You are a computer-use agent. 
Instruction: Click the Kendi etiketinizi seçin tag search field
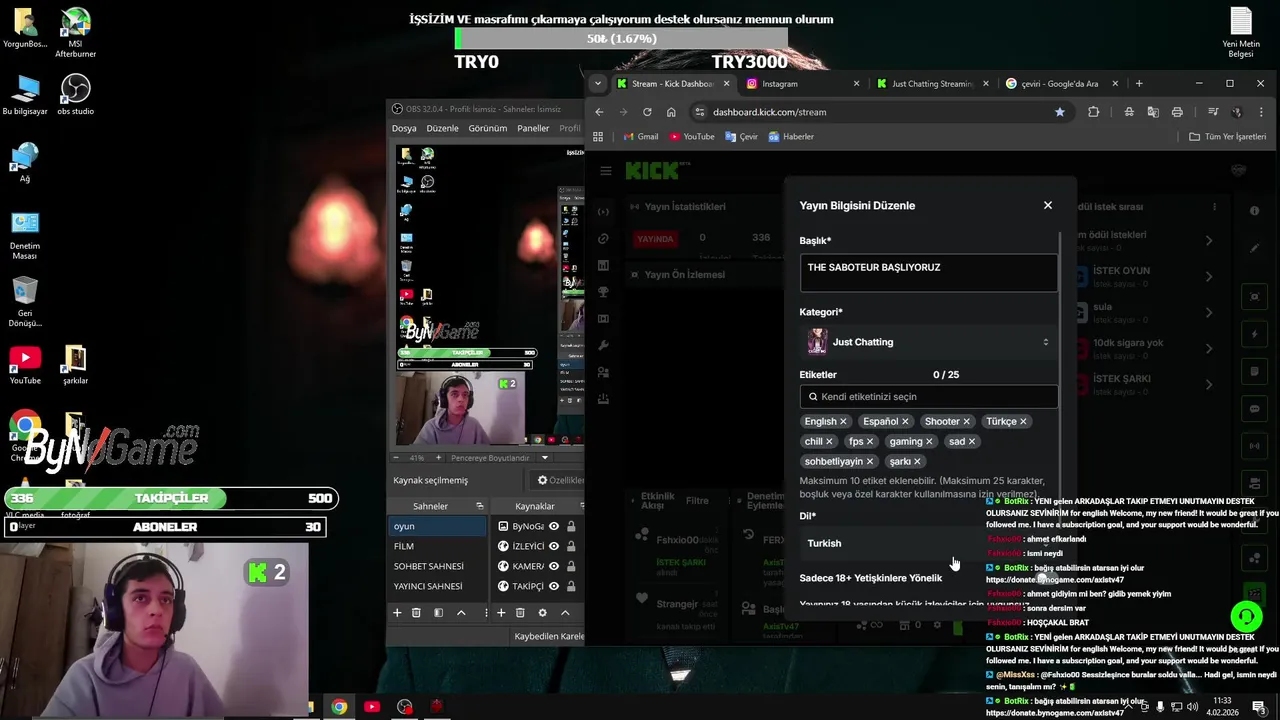(928, 397)
